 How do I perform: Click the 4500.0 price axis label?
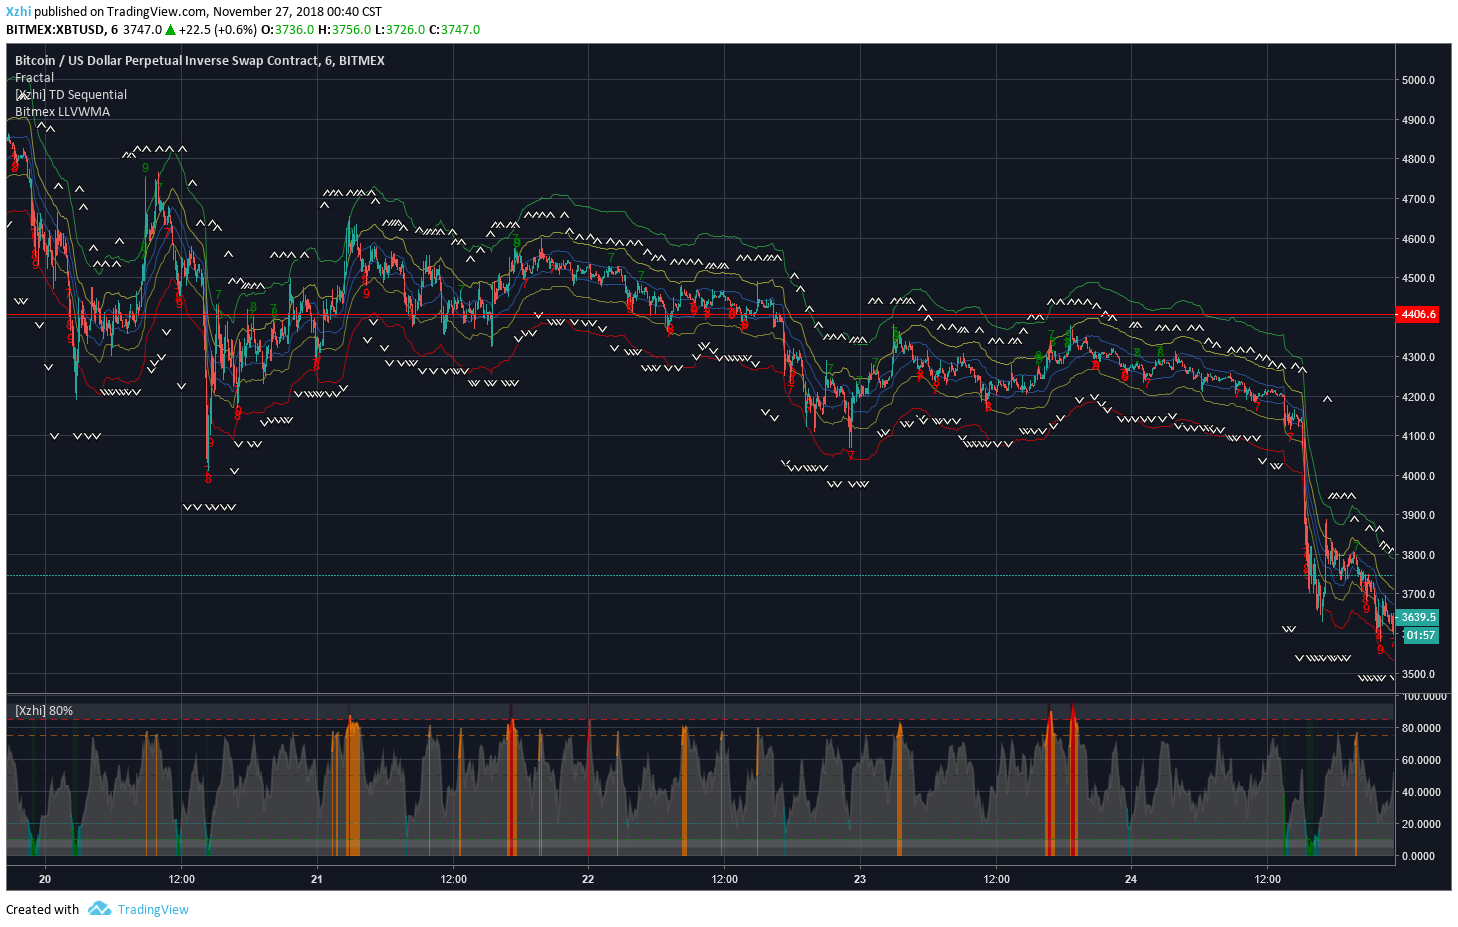[1418, 278]
